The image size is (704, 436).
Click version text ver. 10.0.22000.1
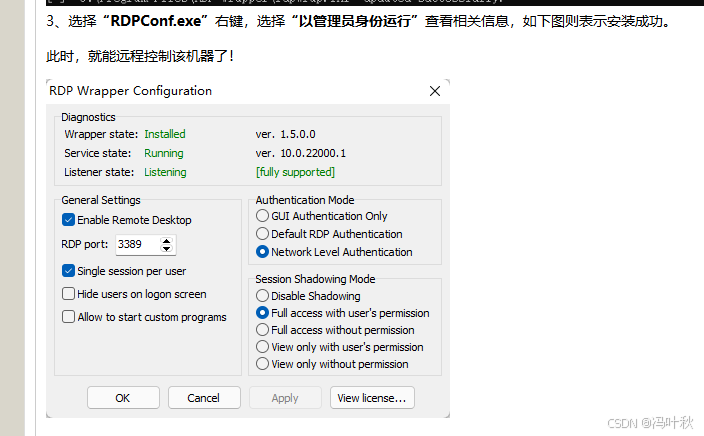point(301,154)
